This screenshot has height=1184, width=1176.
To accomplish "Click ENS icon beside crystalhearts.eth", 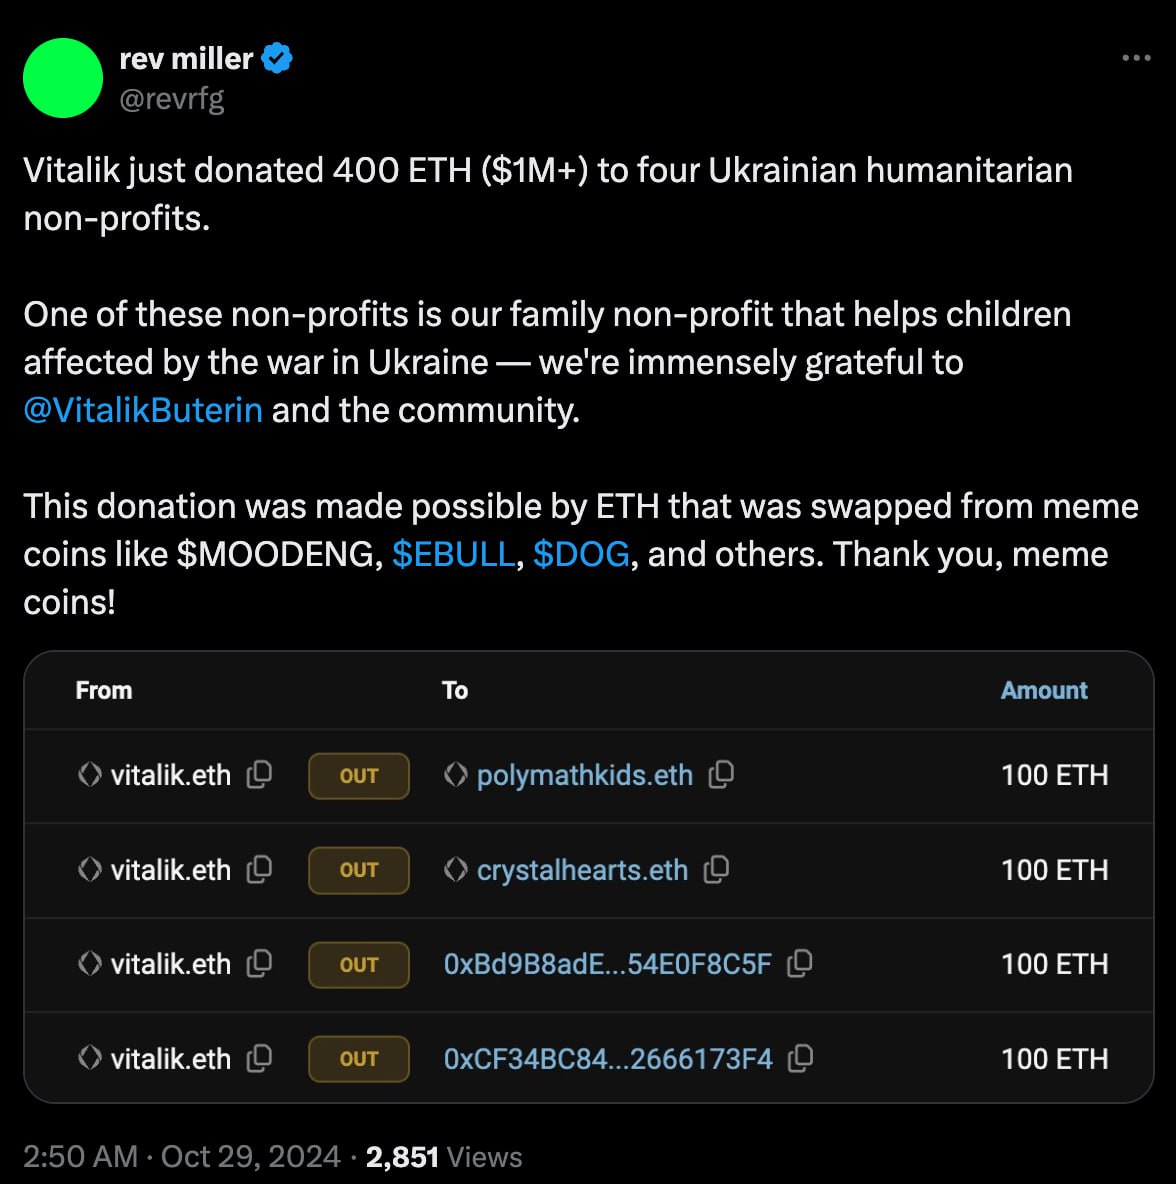I will pyautogui.click(x=455, y=869).
